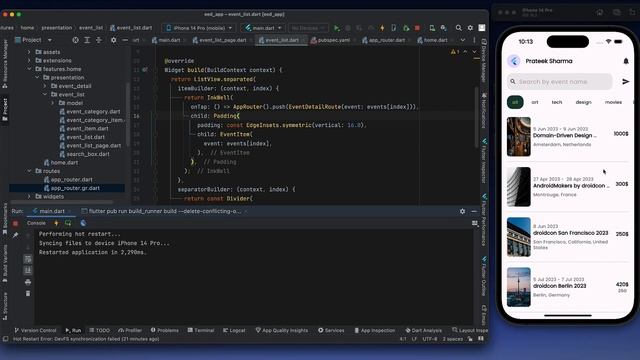This screenshot has width=640, height=360.
Task: Open Logcat tool window
Action: [x=234, y=330]
